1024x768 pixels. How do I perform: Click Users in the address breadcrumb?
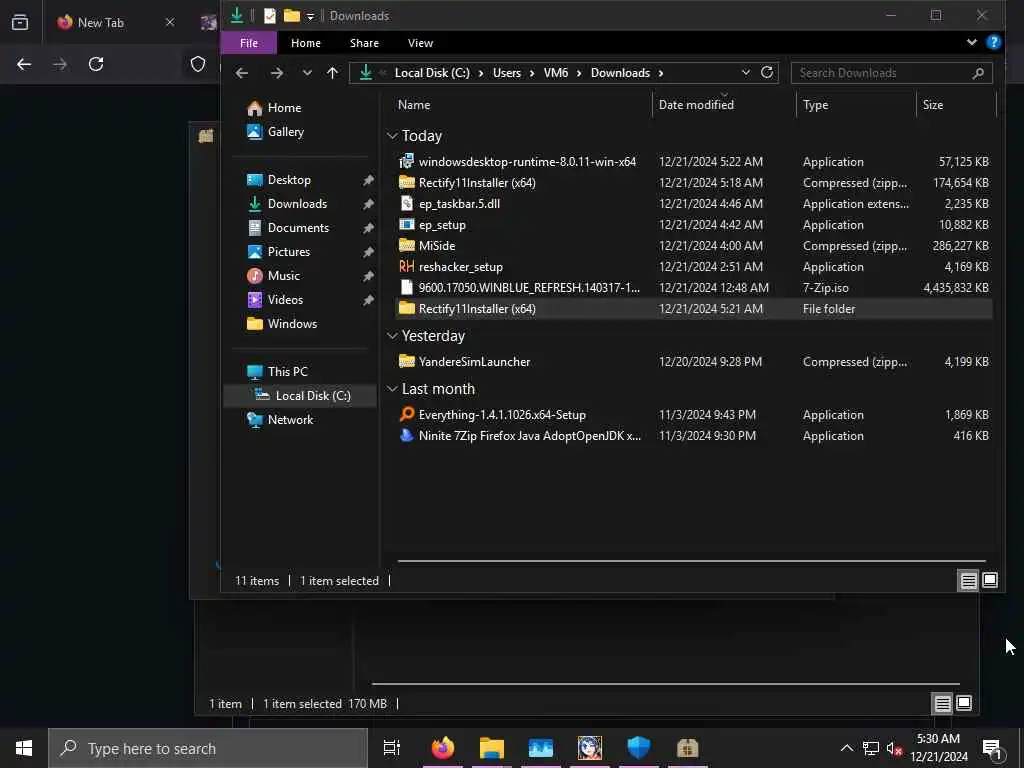(507, 73)
